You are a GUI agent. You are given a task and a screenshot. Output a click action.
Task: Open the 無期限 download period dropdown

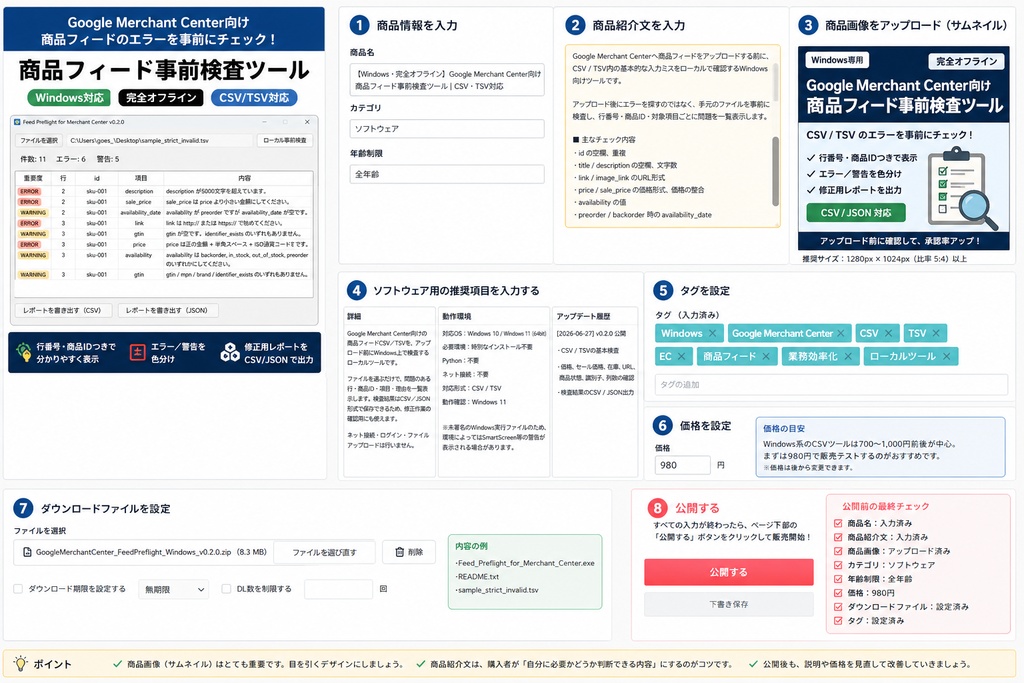tap(174, 589)
